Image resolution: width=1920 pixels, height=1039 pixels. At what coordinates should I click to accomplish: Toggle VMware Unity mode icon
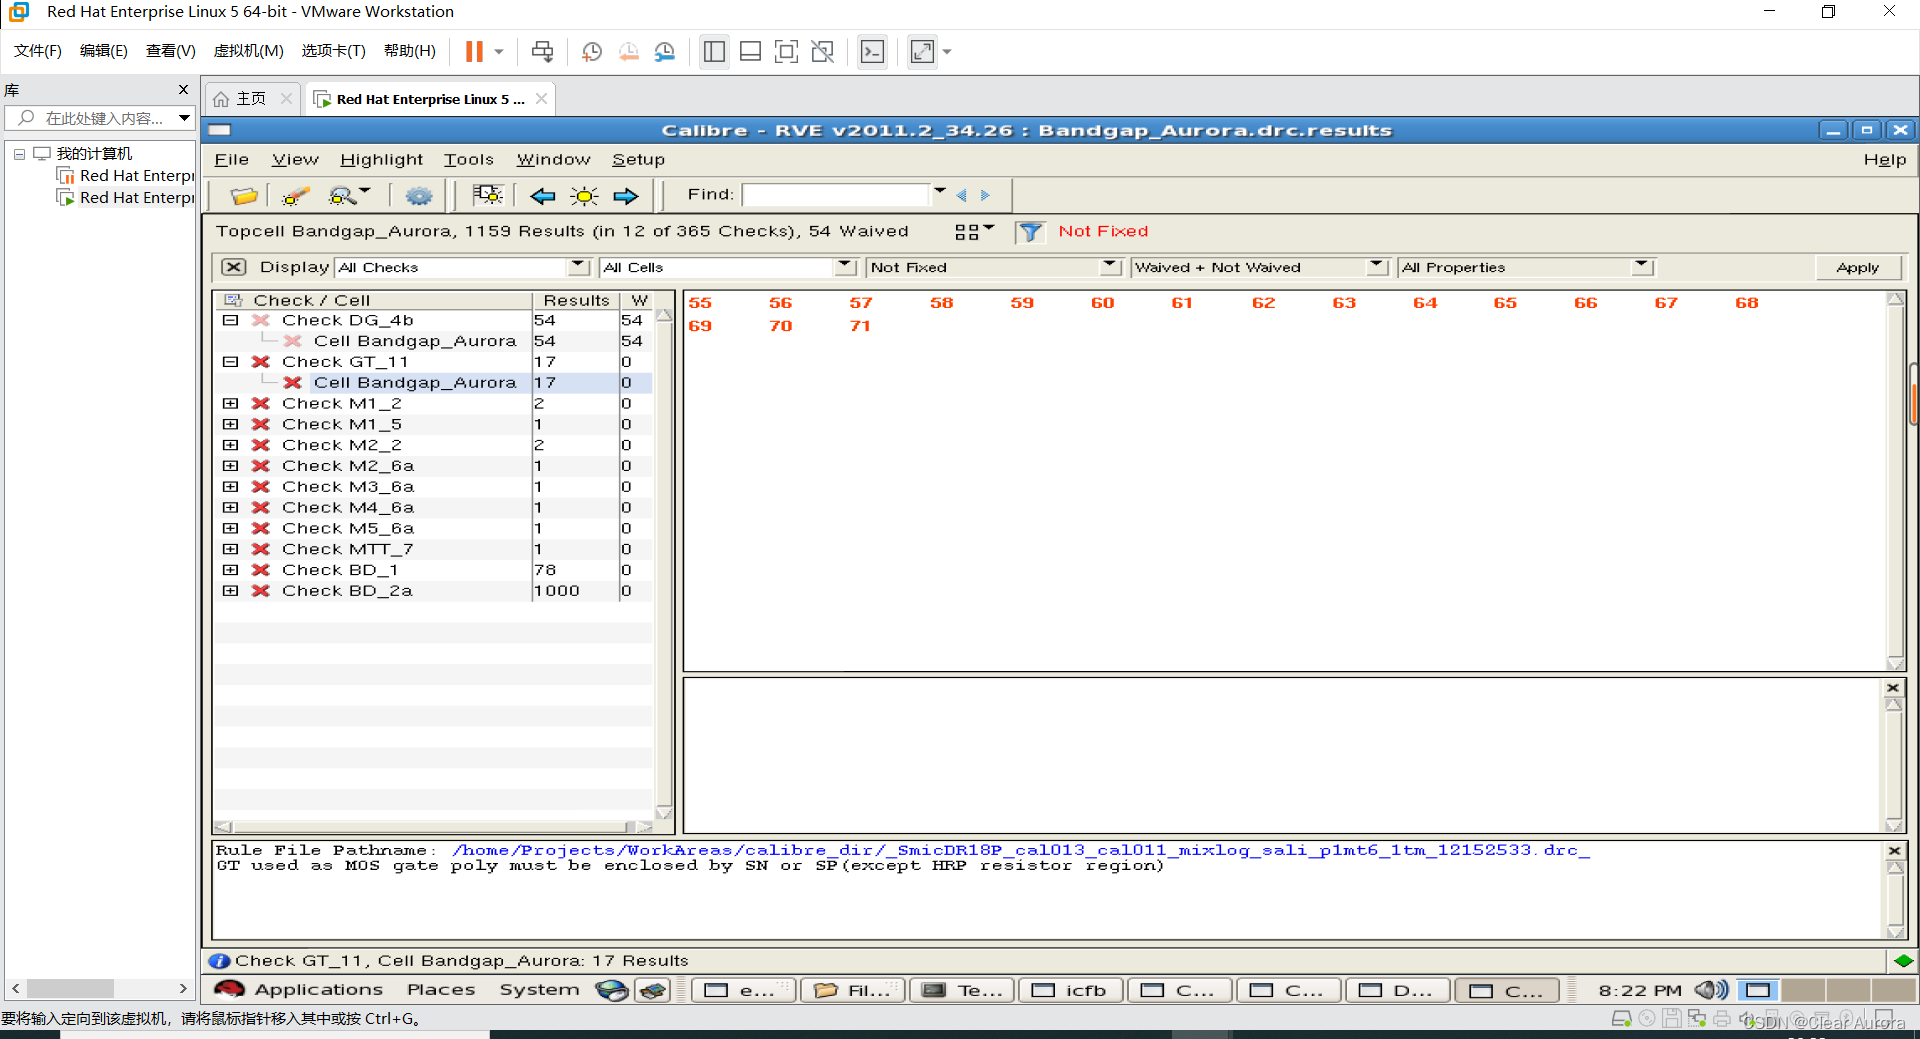click(x=823, y=51)
